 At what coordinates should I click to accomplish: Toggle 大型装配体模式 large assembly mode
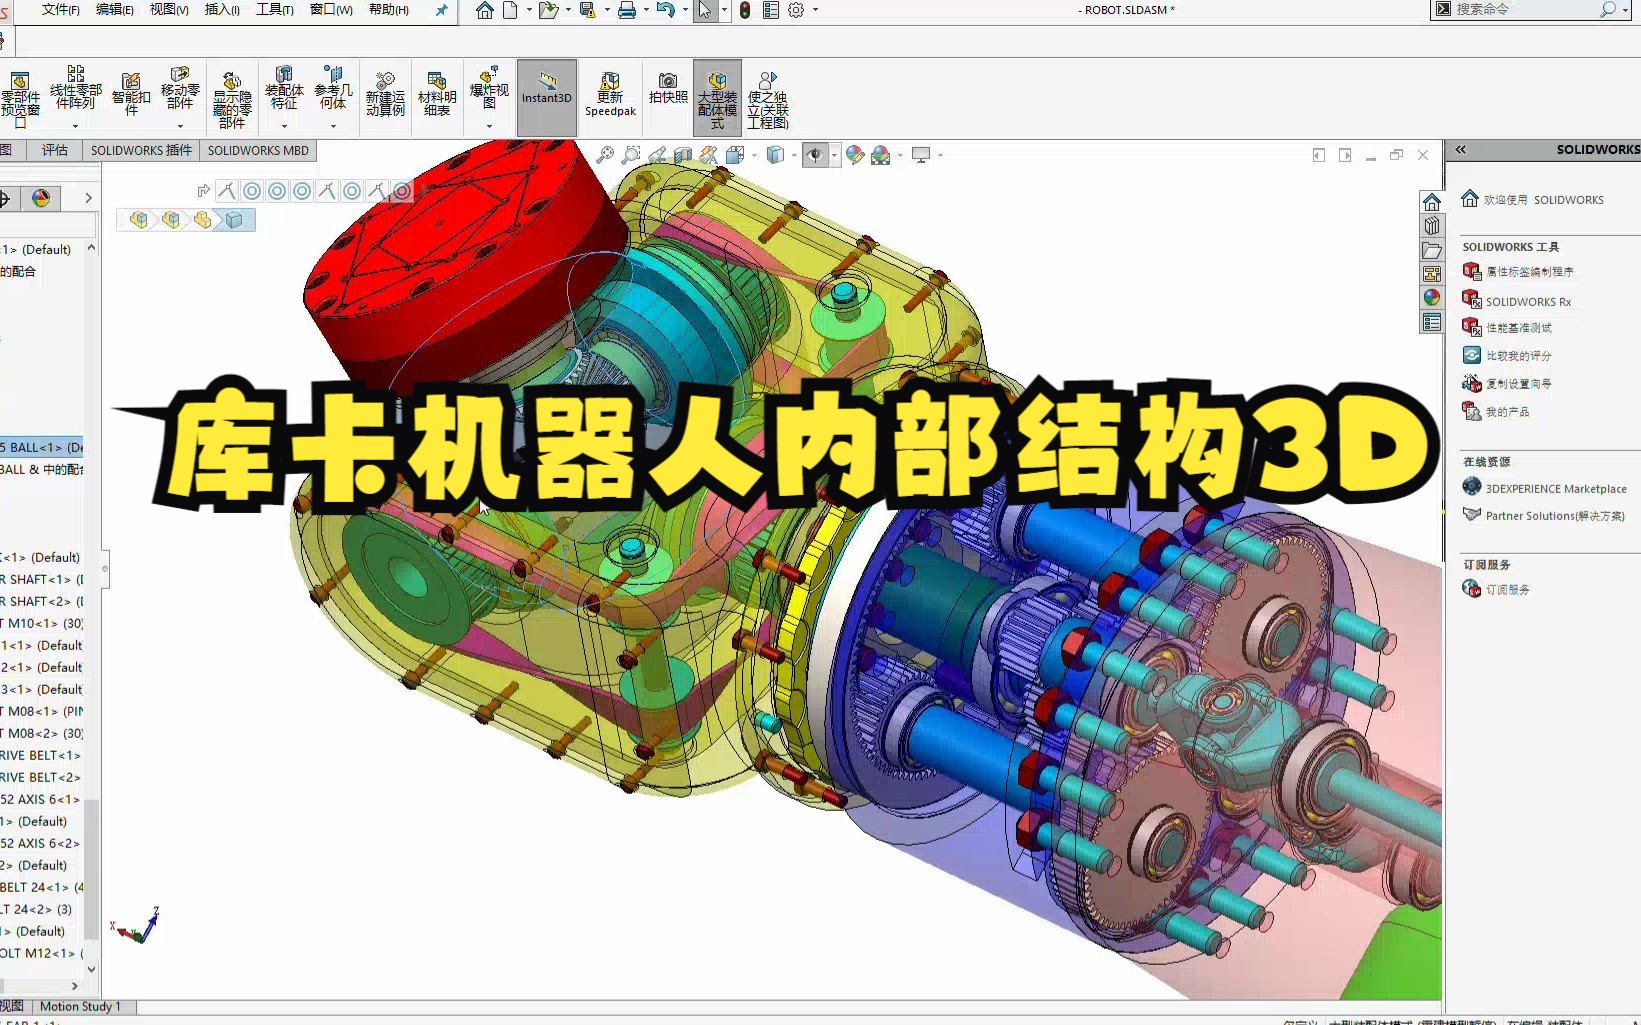[717, 98]
